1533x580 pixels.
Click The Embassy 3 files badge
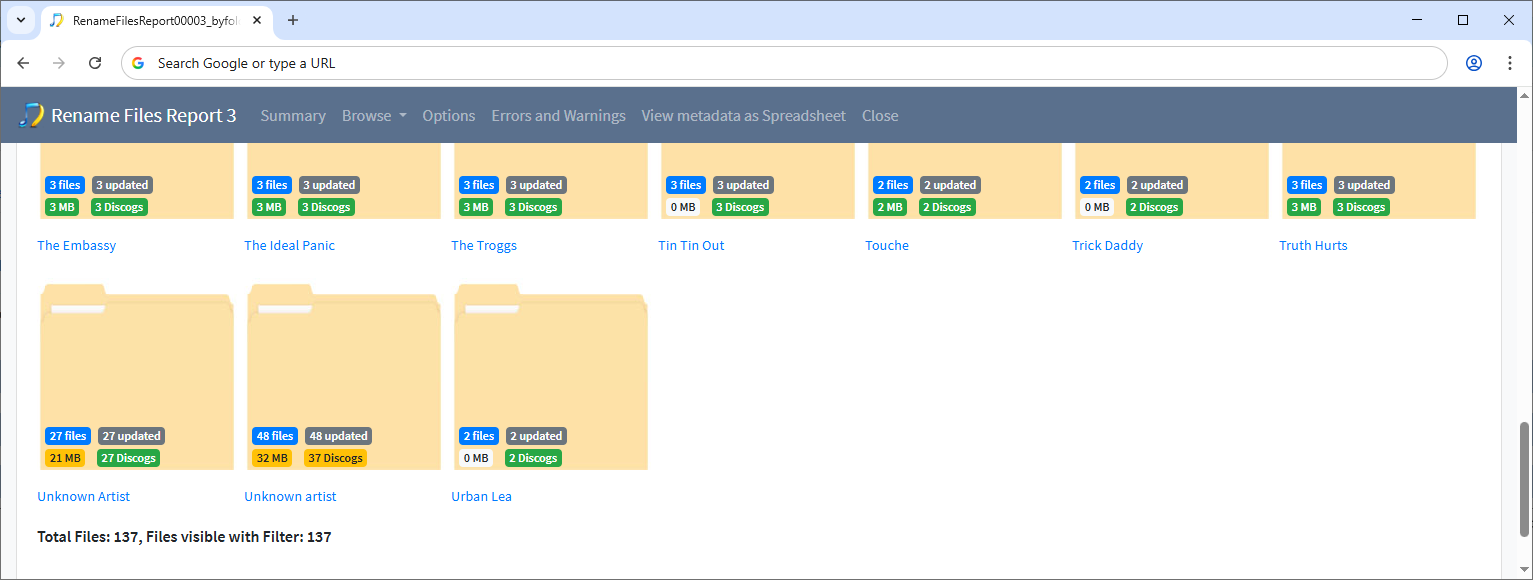pyautogui.click(x=65, y=185)
